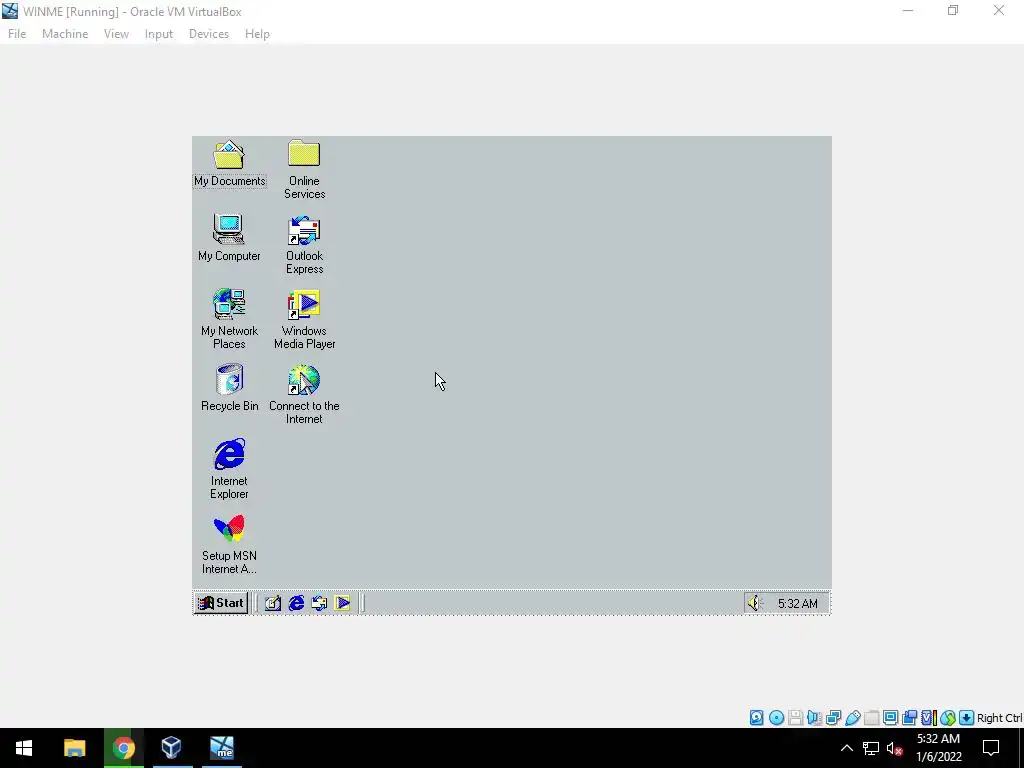This screenshot has height=768, width=1024.
Task: Click the hard disk activity indicator
Action: point(756,718)
